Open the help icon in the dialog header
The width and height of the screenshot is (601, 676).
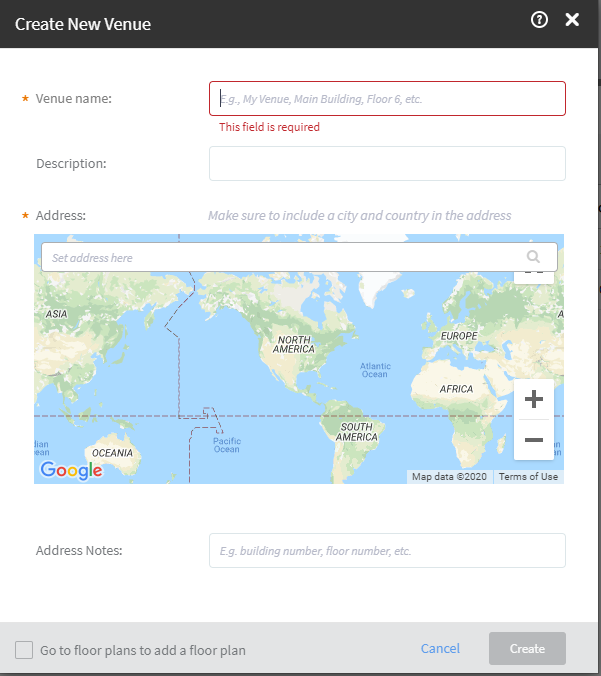(x=540, y=20)
